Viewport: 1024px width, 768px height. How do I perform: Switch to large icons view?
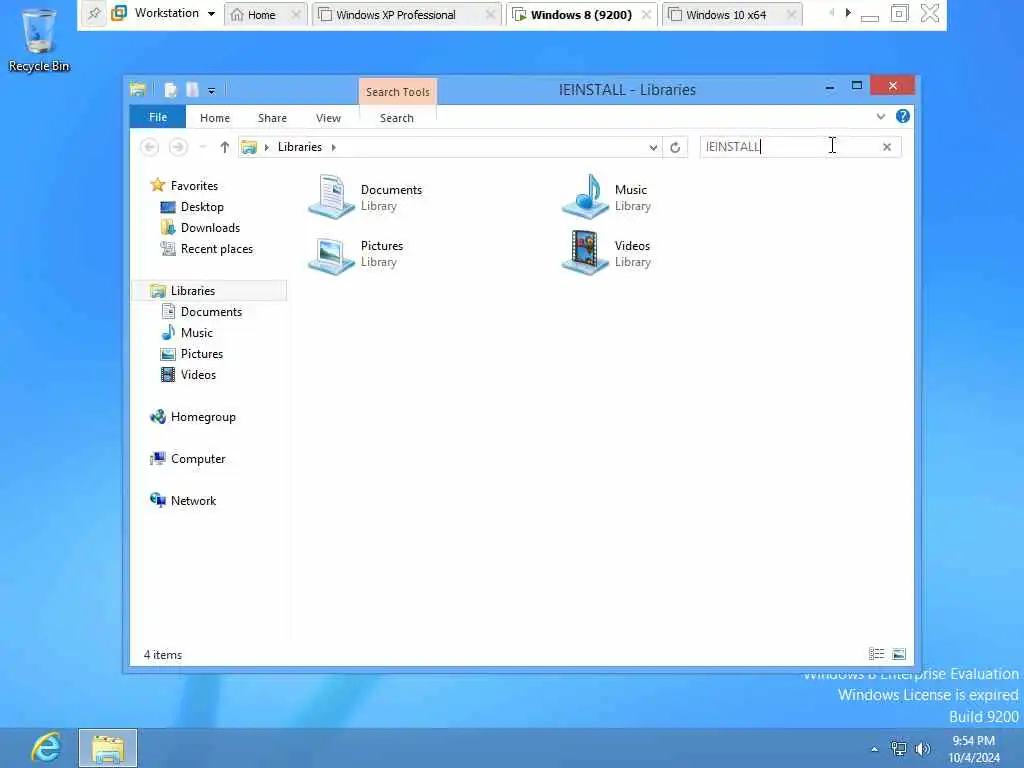[x=899, y=654]
